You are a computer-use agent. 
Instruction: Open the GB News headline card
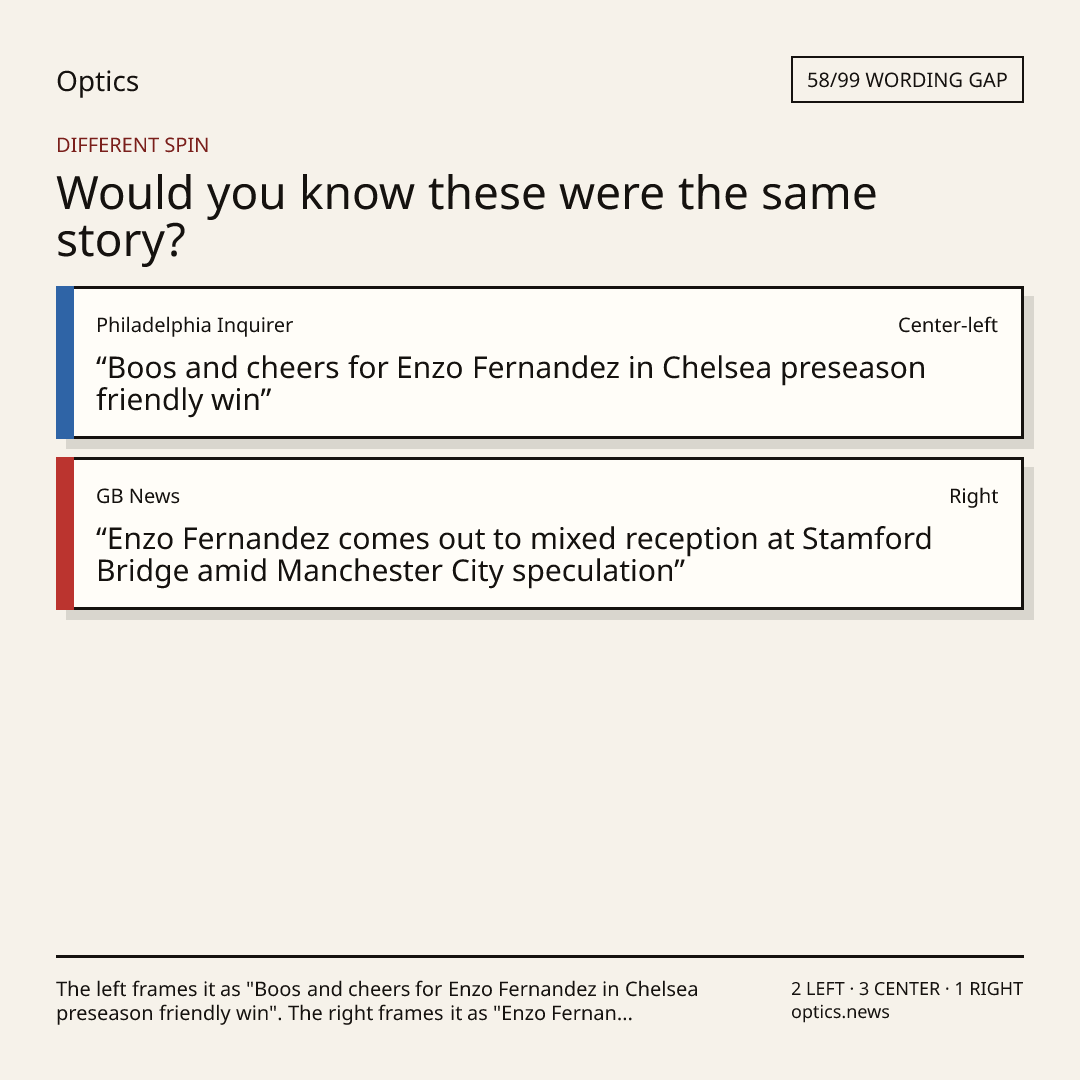(540, 534)
